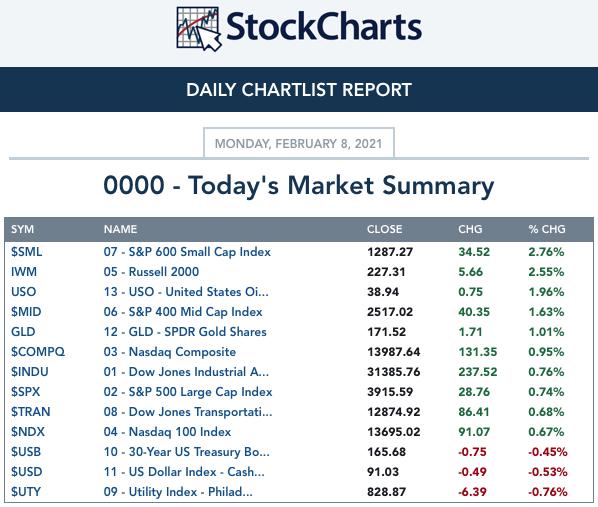Click the GLD - SPDR Gold Shares link
Viewport: 598px width, 507px height.
coord(185,332)
